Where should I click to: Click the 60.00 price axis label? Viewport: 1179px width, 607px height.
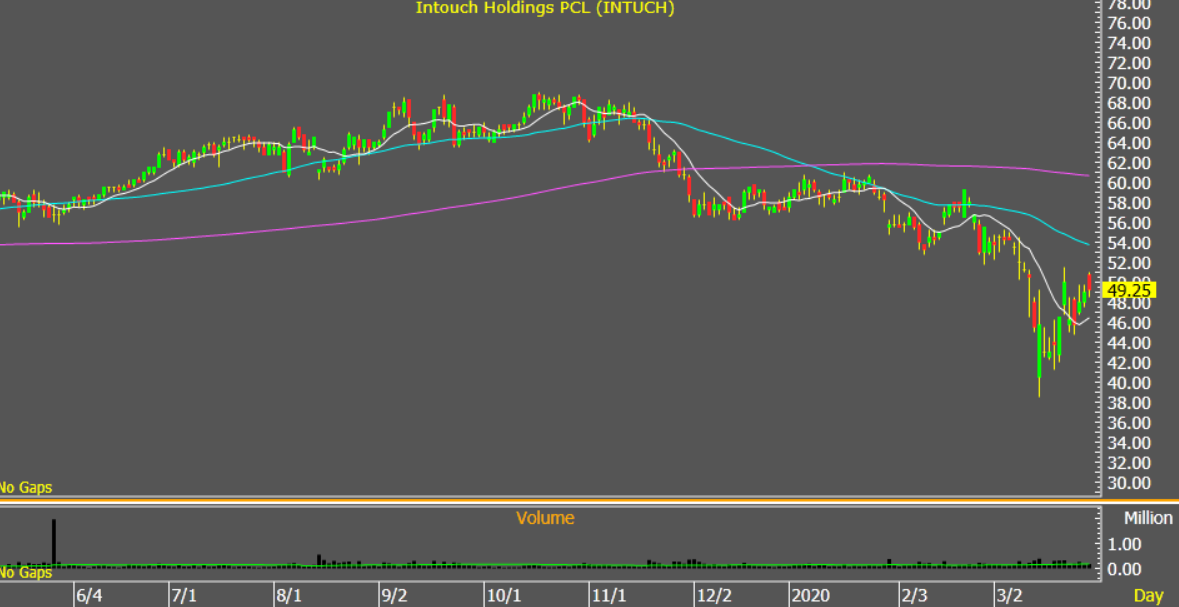pyautogui.click(x=1130, y=184)
